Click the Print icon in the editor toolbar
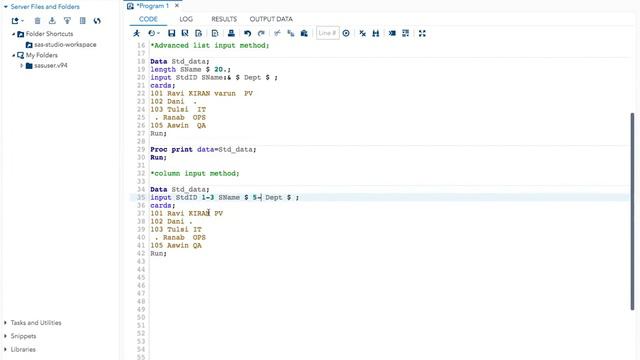The width and height of the screenshot is (640, 360). 231,33
